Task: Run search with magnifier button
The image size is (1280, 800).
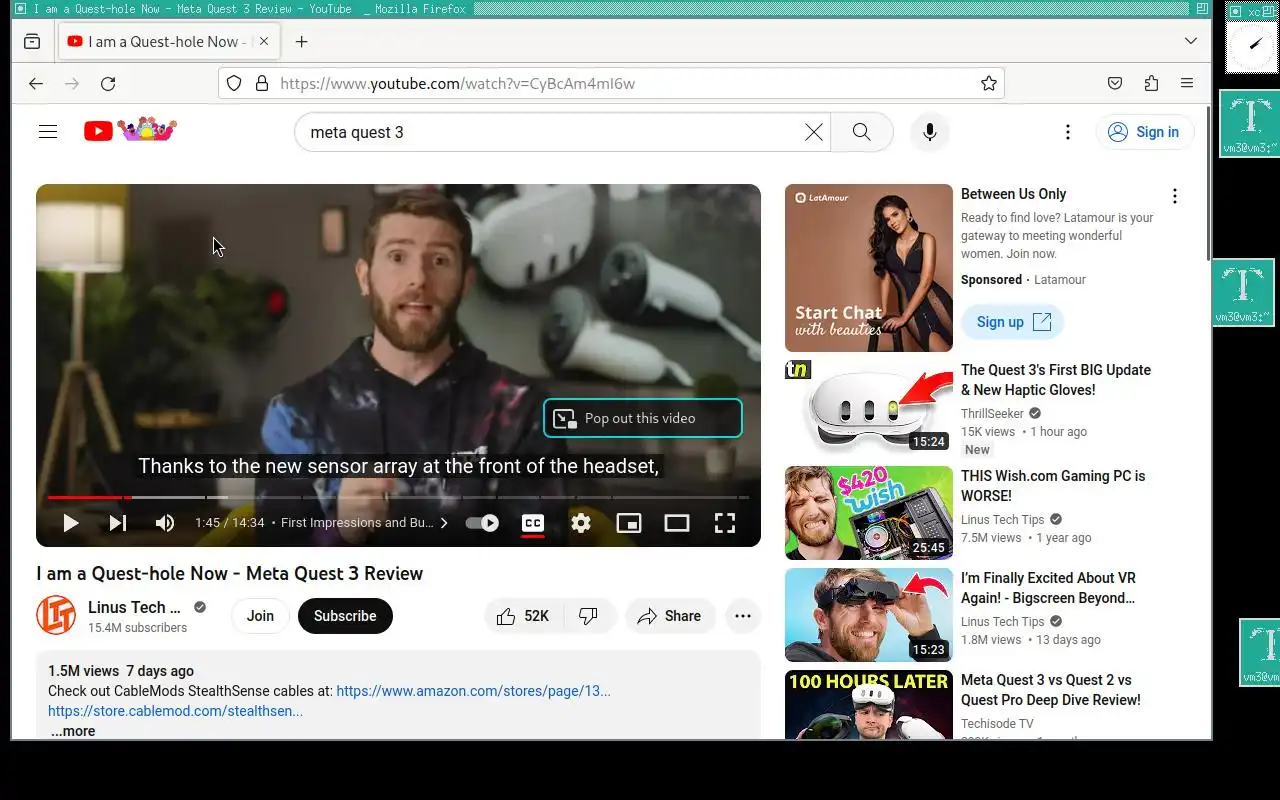Action: click(861, 132)
